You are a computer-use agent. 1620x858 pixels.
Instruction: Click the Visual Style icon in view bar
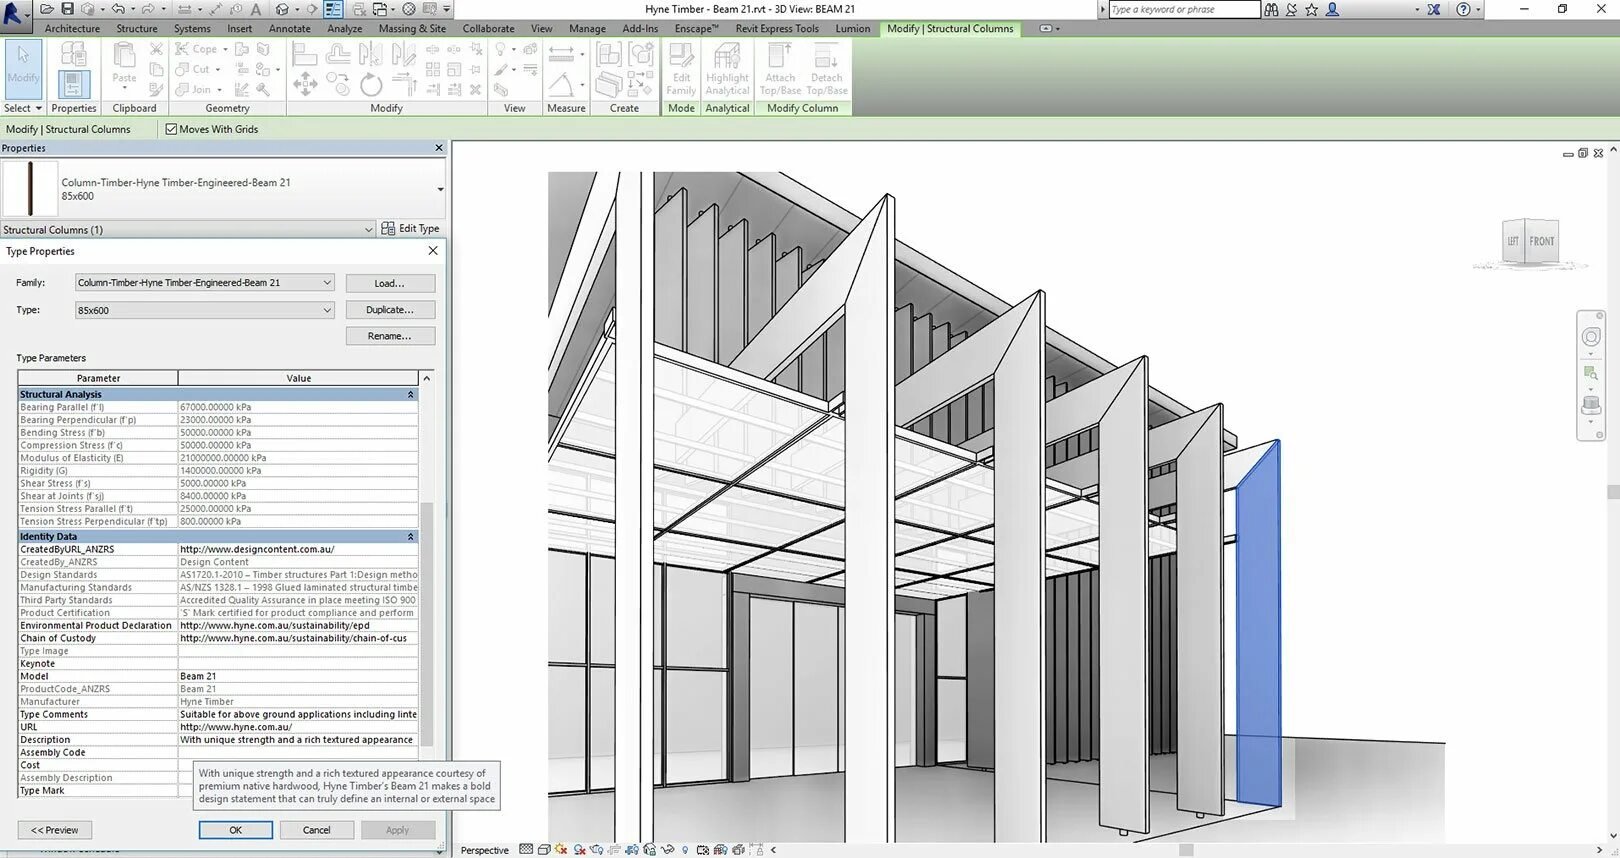[x=544, y=850]
